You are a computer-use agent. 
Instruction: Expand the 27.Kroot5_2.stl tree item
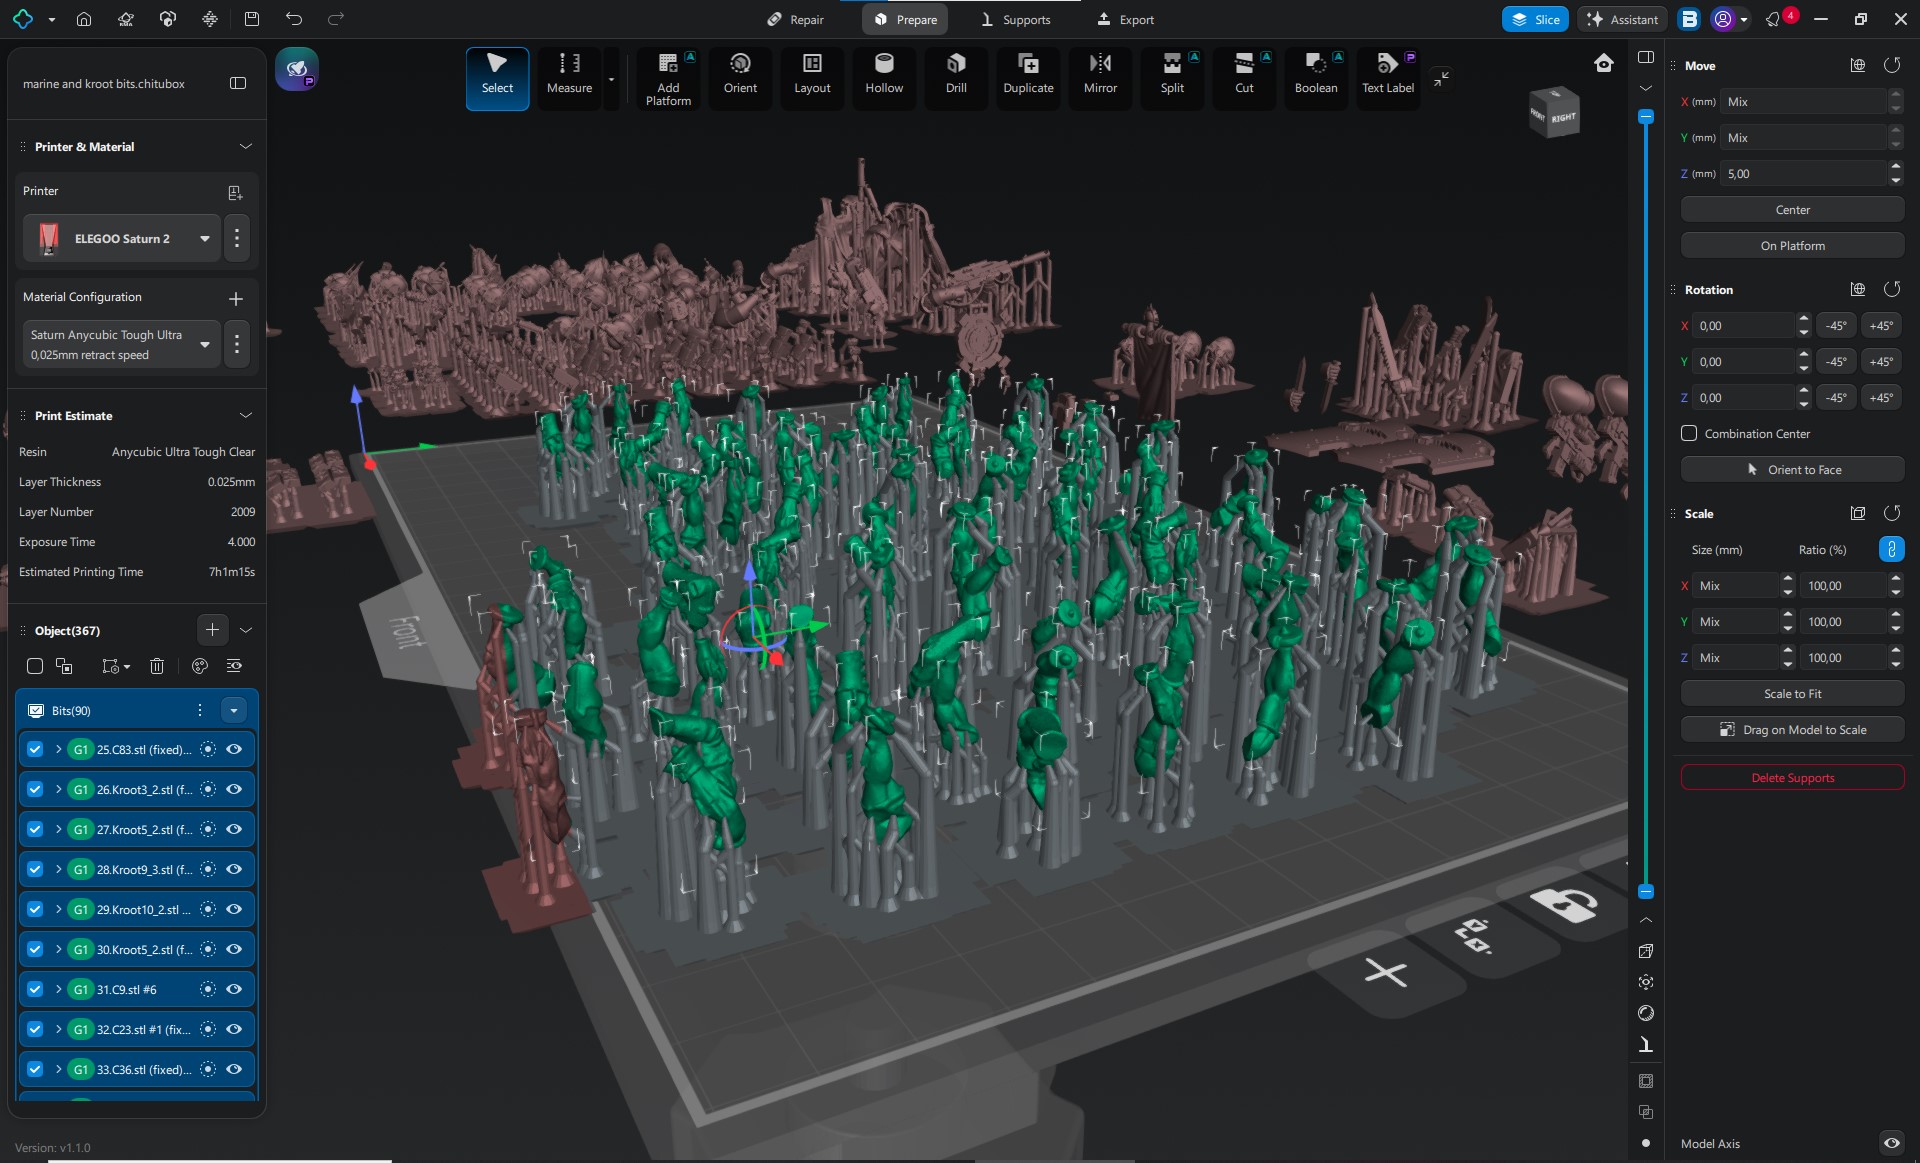click(58, 829)
